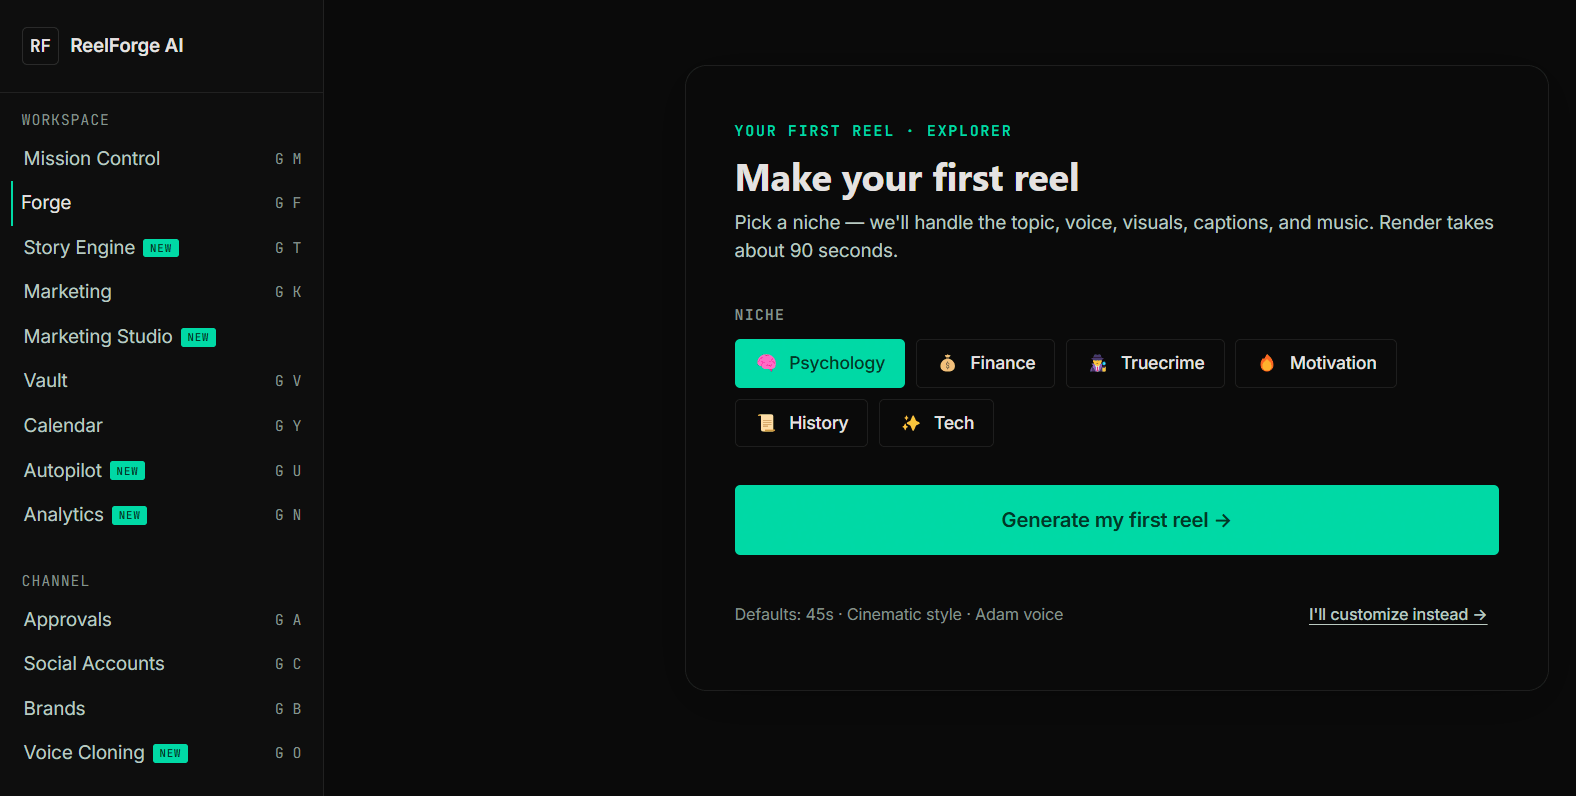Choose the Truecrime niche
This screenshot has width=1576, height=796.
click(x=1145, y=363)
